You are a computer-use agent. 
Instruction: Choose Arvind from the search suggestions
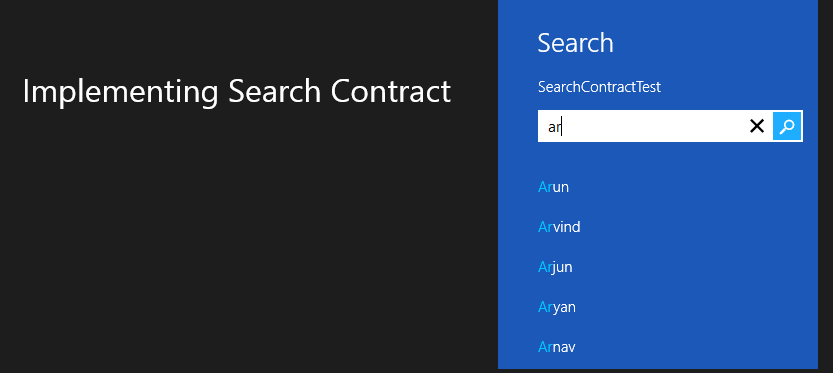(x=559, y=227)
